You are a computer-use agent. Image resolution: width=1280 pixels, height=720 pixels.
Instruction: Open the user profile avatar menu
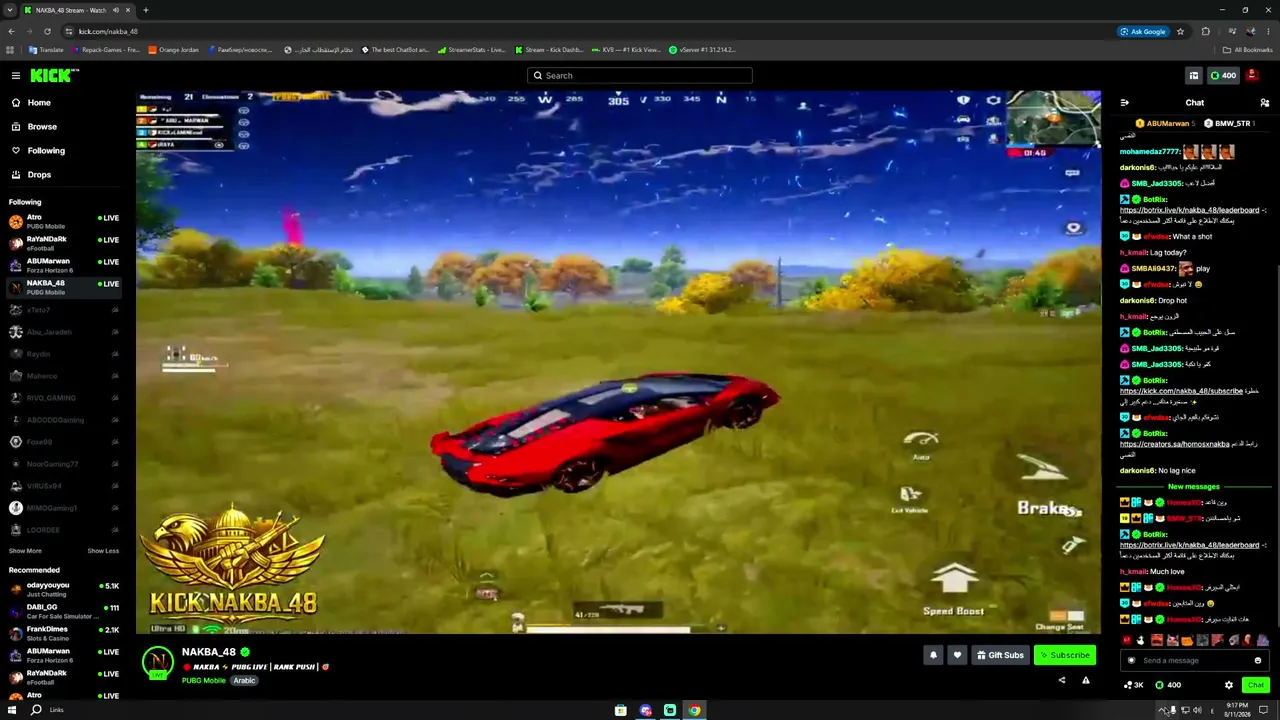tap(1252, 75)
